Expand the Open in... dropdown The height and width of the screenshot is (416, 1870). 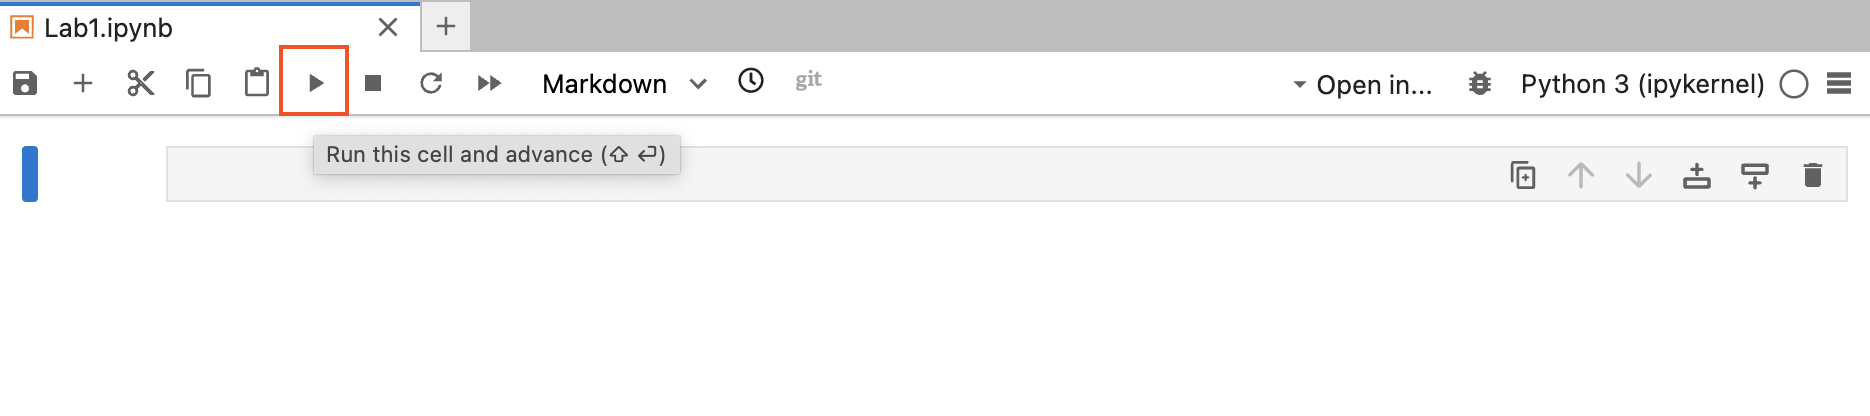pos(1363,85)
